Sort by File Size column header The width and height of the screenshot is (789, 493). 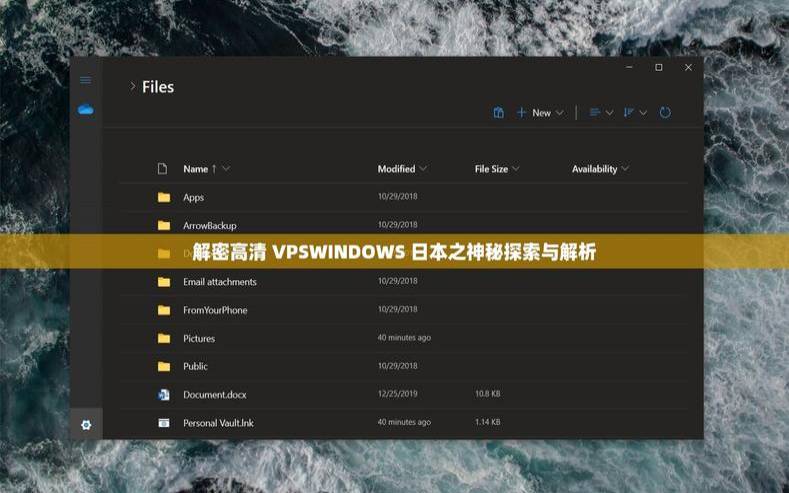click(x=491, y=169)
